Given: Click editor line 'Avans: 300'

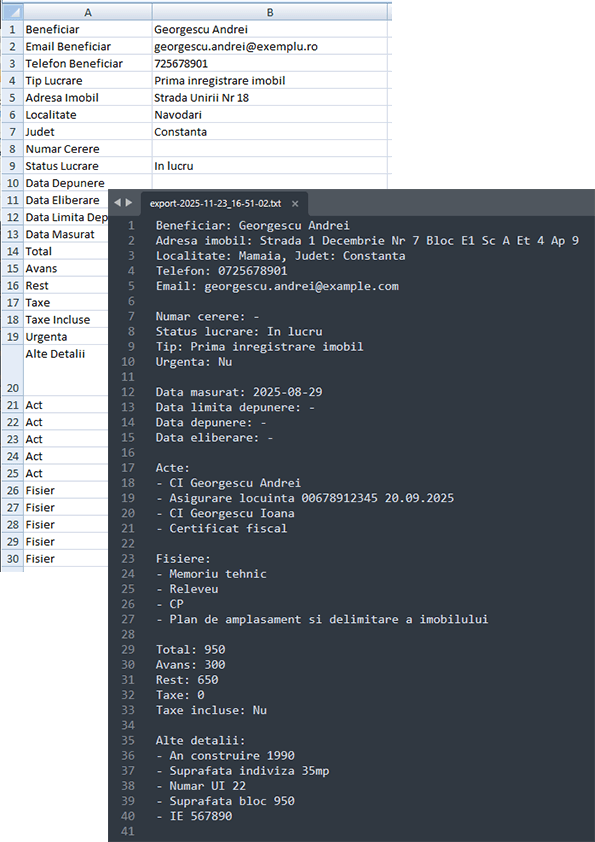Looking at the screenshot, I should pyautogui.click(x=191, y=664).
